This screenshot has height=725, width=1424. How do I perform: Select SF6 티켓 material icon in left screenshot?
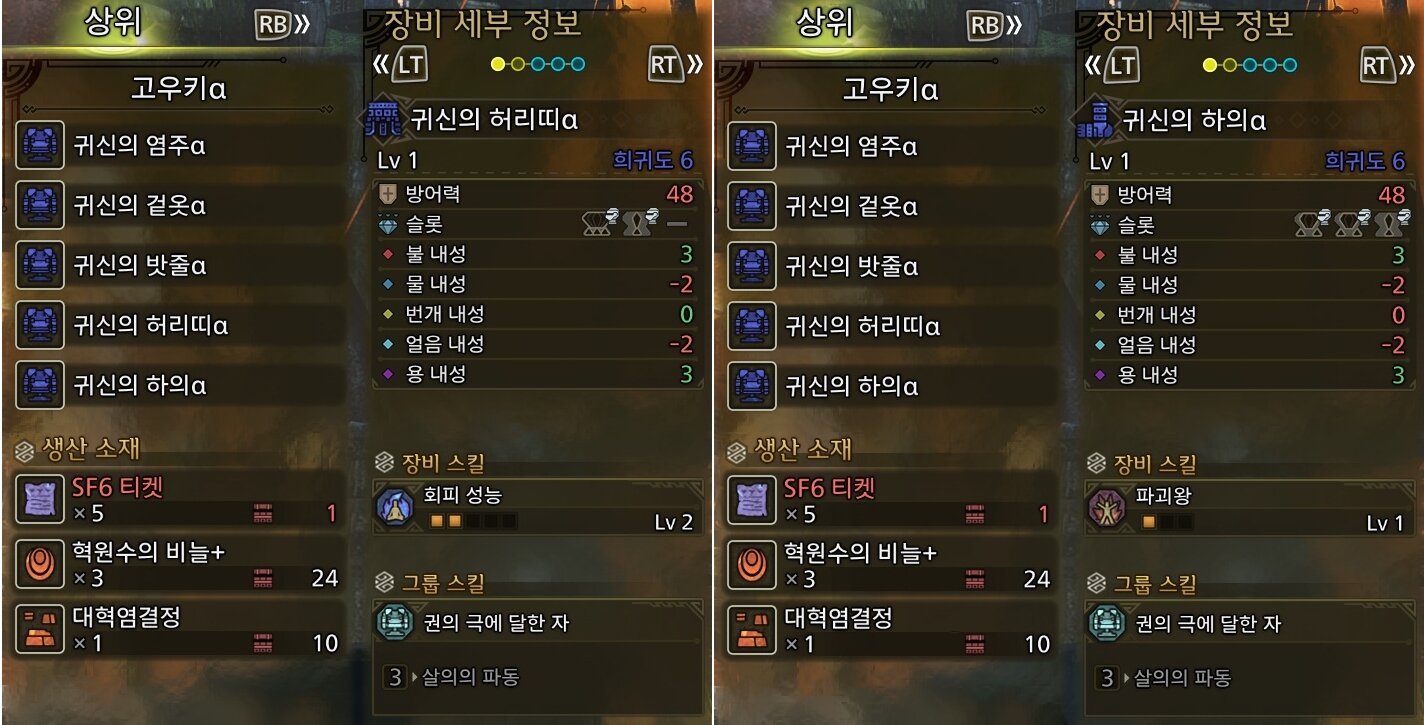click(40, 500)
